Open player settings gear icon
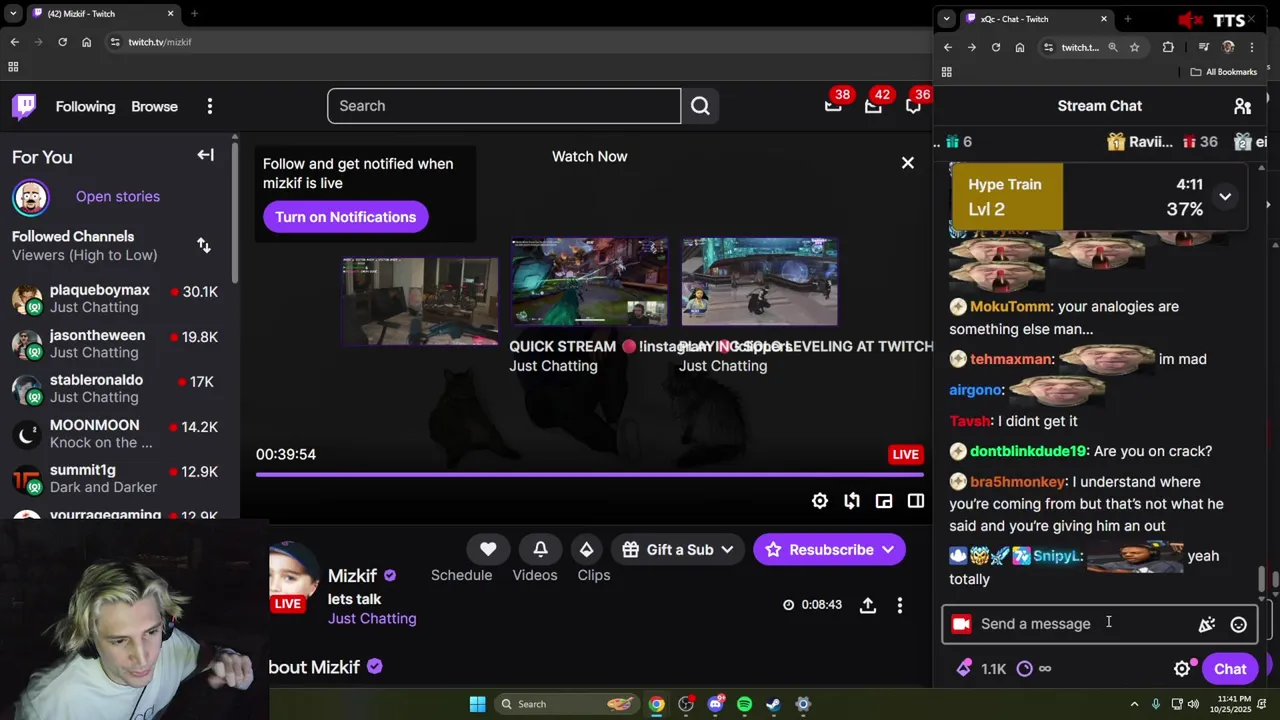The width and height of the screenshot is (1280, 720). [x=820, y=501]
